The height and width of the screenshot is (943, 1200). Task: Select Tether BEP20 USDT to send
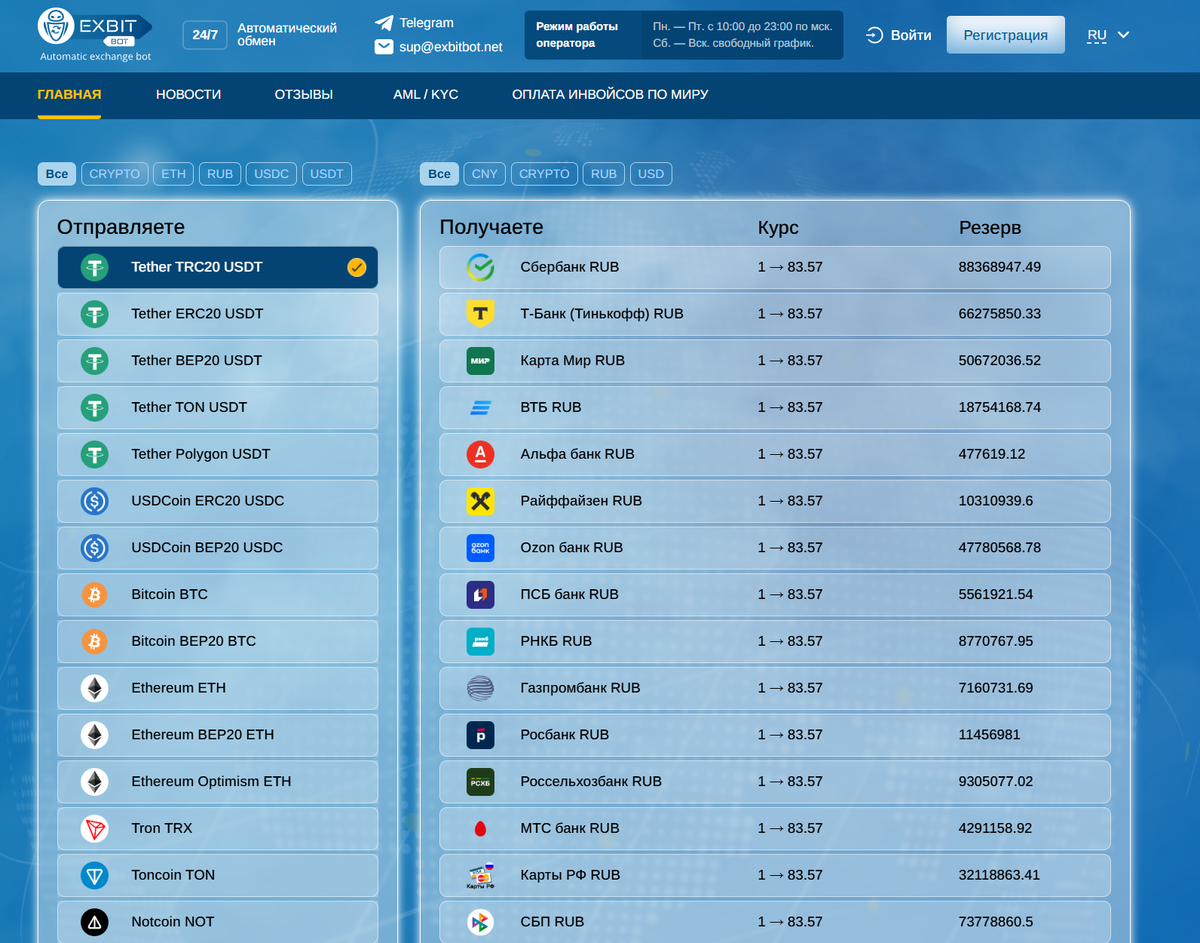click(x=218, y=361)
